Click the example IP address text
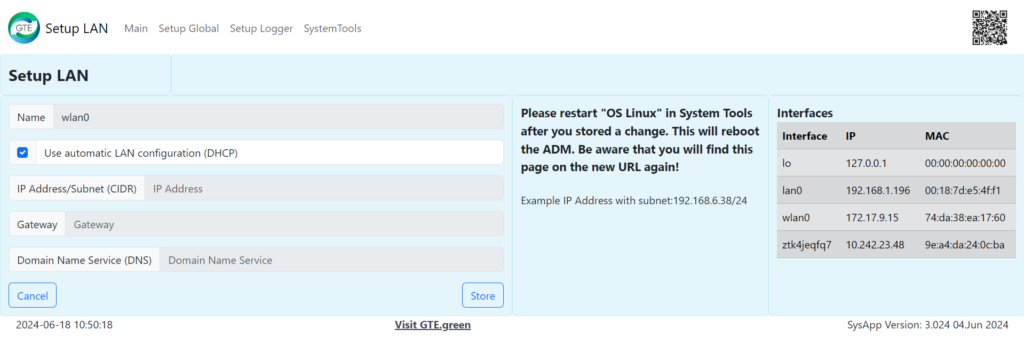 pyautogui.click(x=633, y=201)
